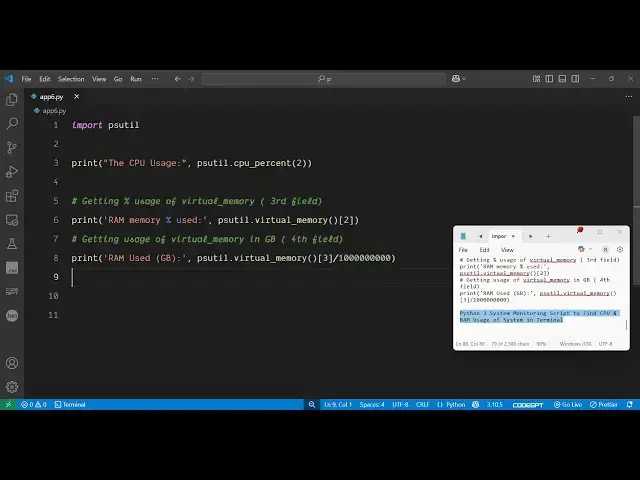The image size is (640, 480).
Task: Toggle the Primary Side Bar
Action: pos(549,79)
